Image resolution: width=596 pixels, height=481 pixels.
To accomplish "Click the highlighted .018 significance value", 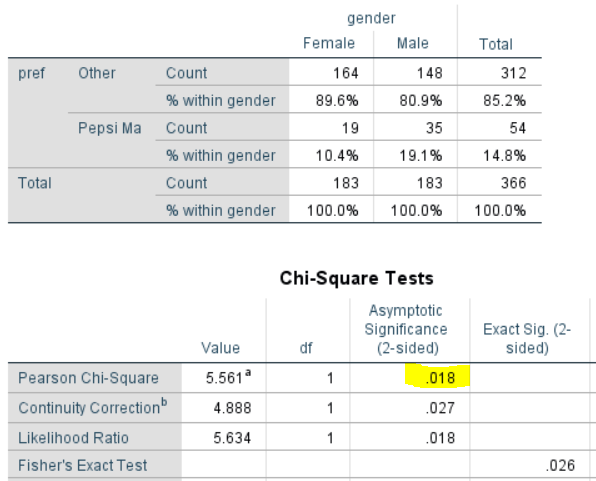I will (440, 378).
